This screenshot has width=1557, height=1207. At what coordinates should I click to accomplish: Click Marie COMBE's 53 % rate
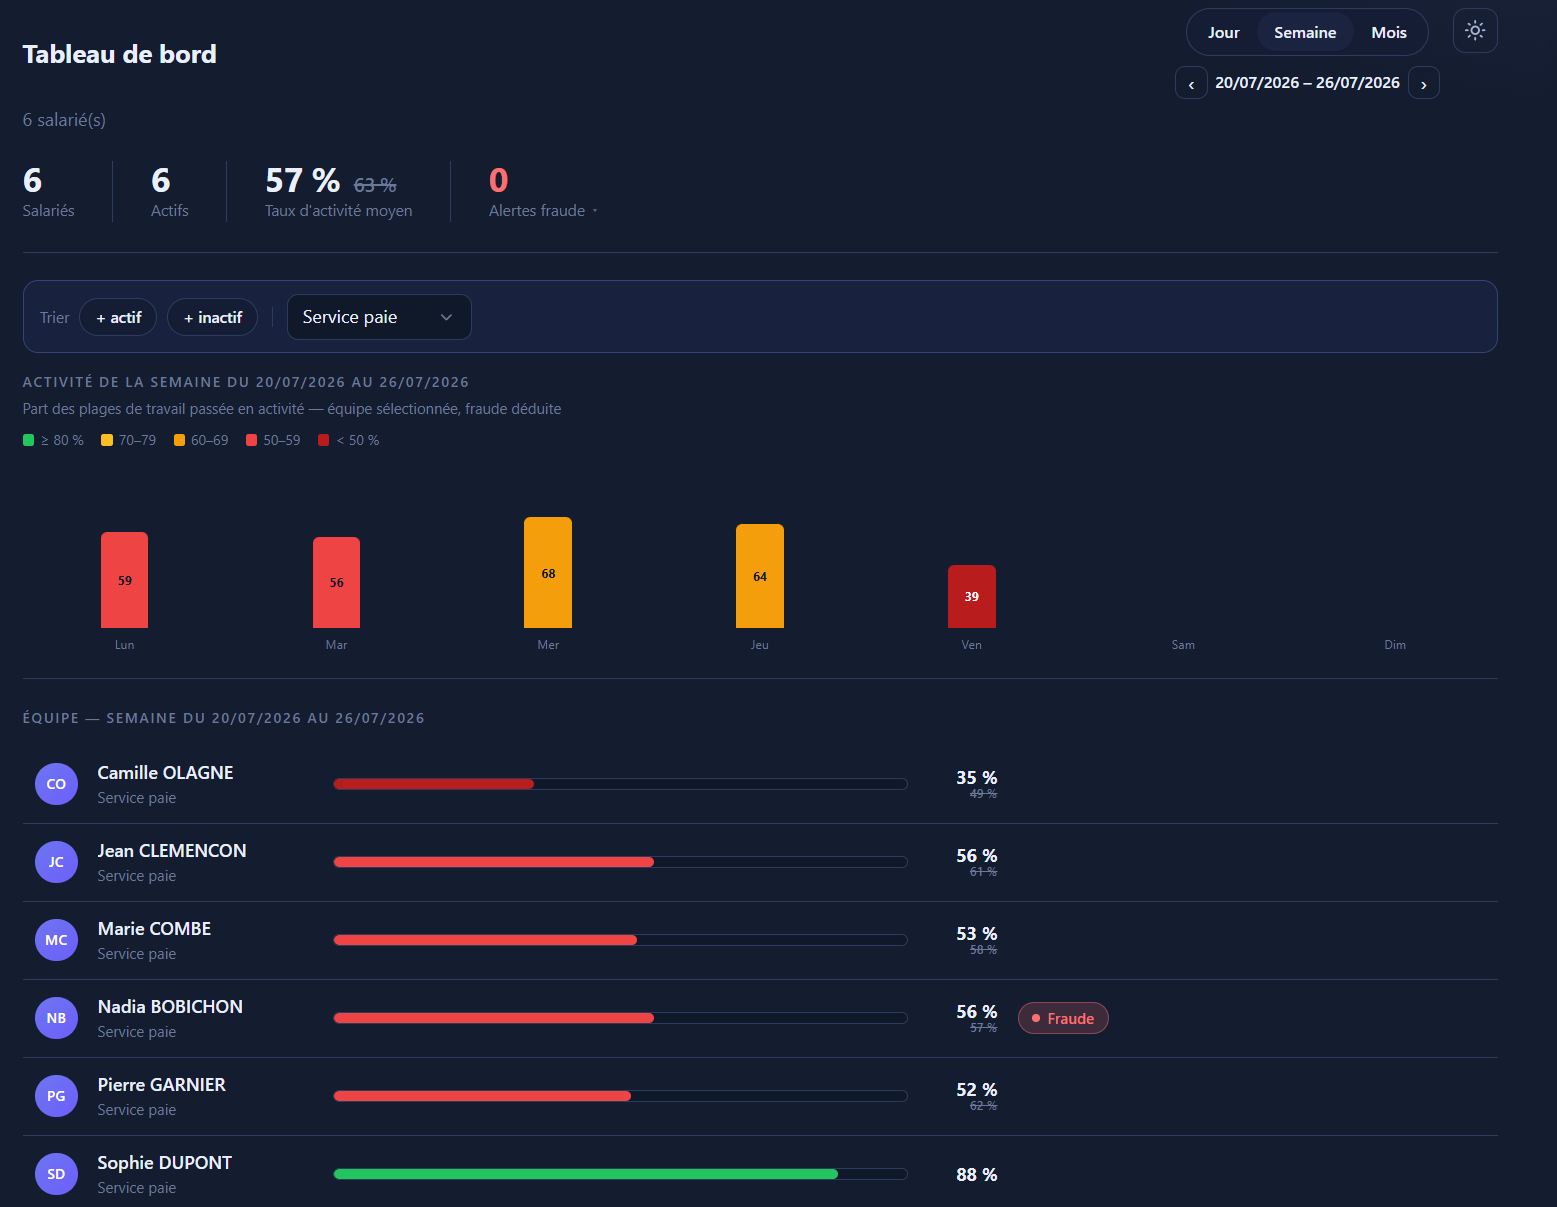point(977,934)
